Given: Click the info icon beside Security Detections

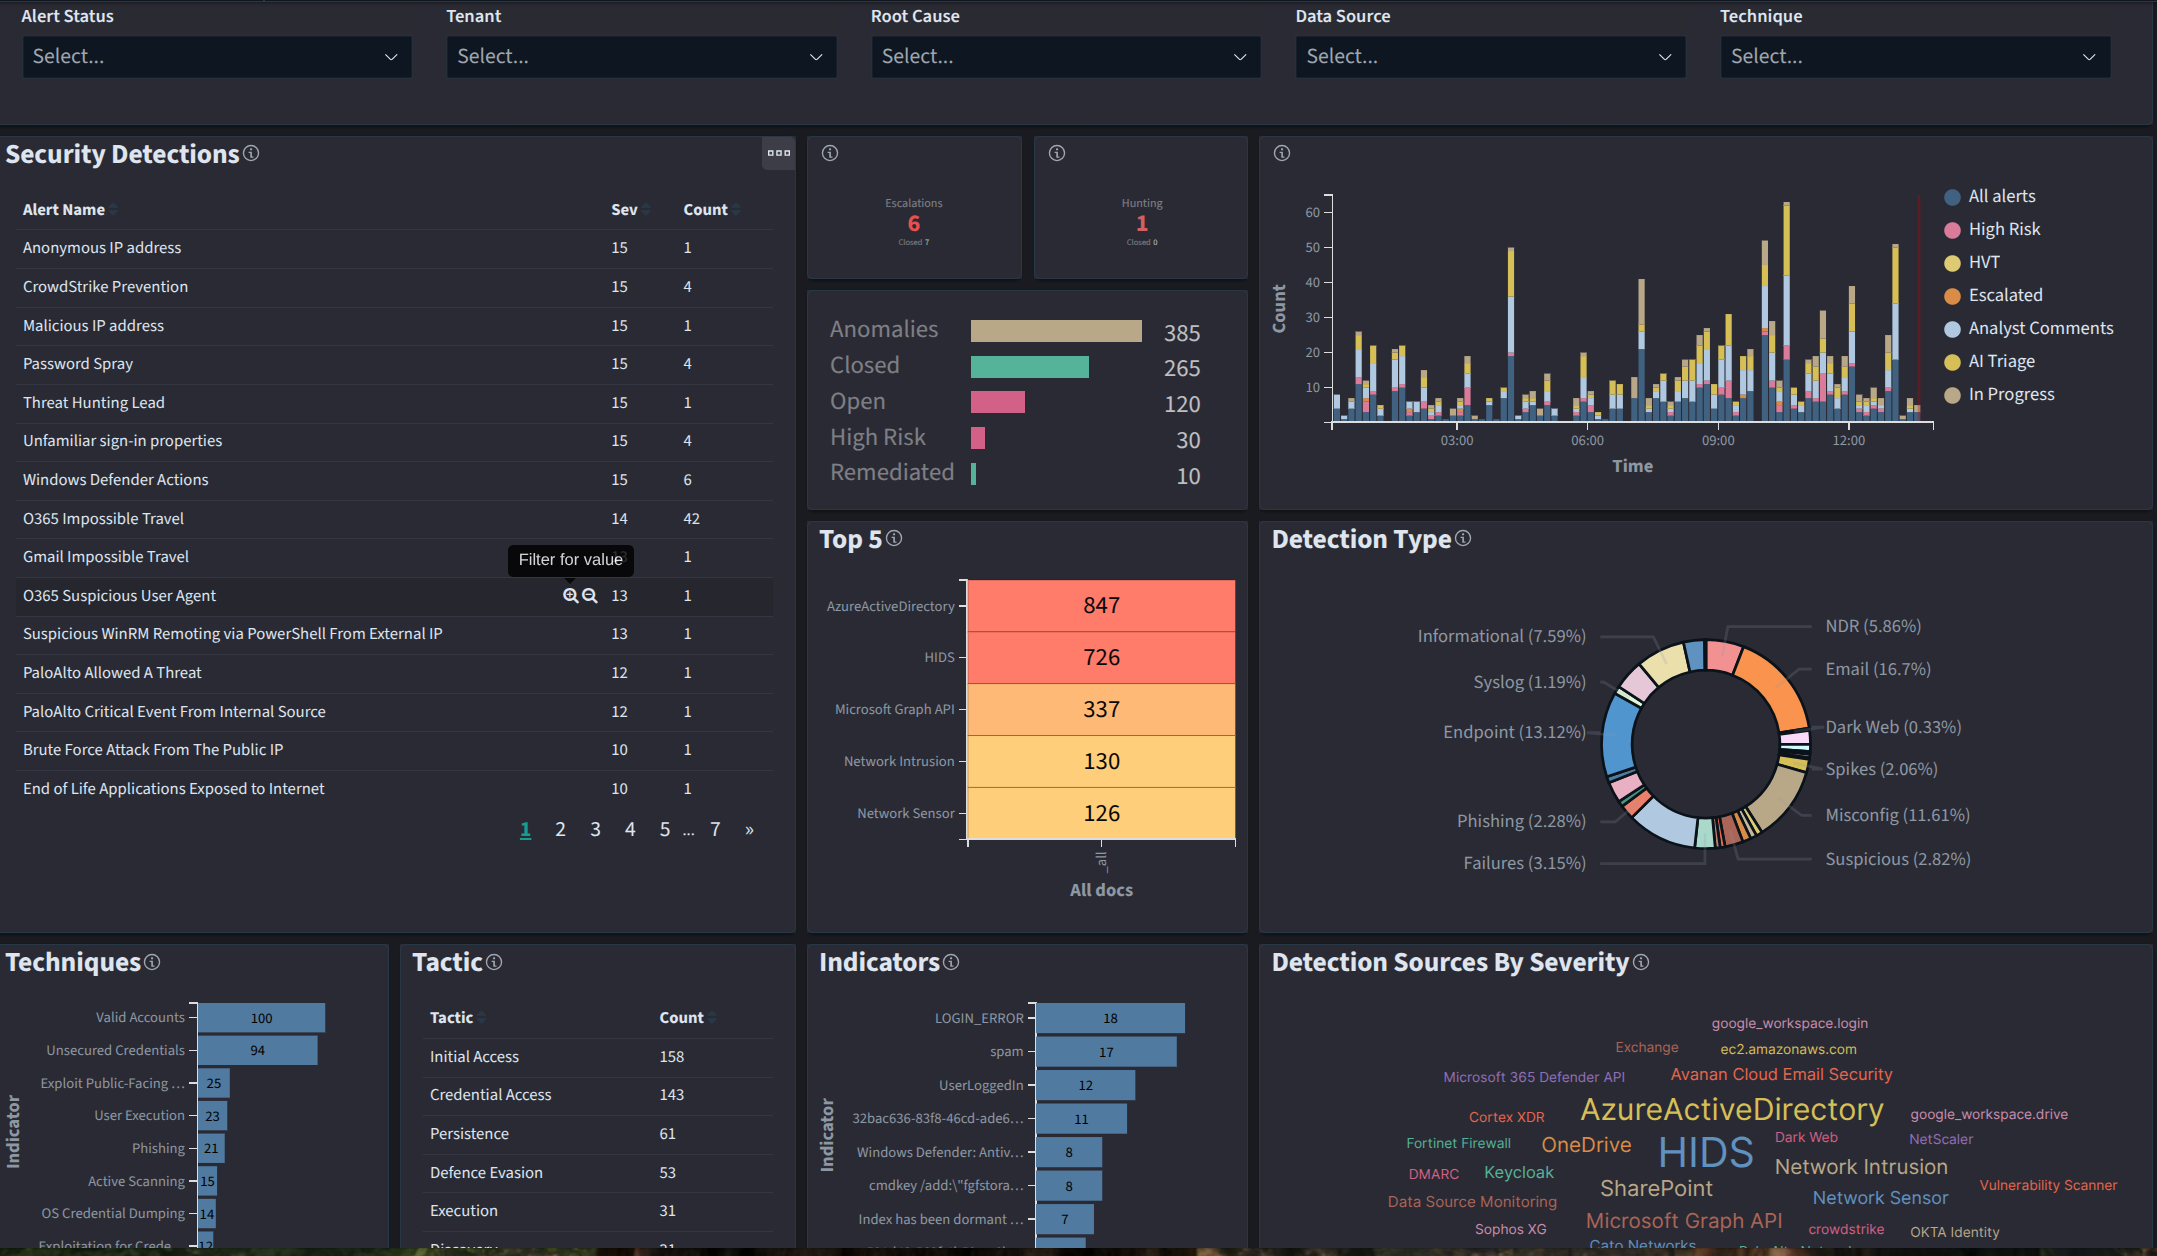Looking at the screenshot, I should pos(251,153).
